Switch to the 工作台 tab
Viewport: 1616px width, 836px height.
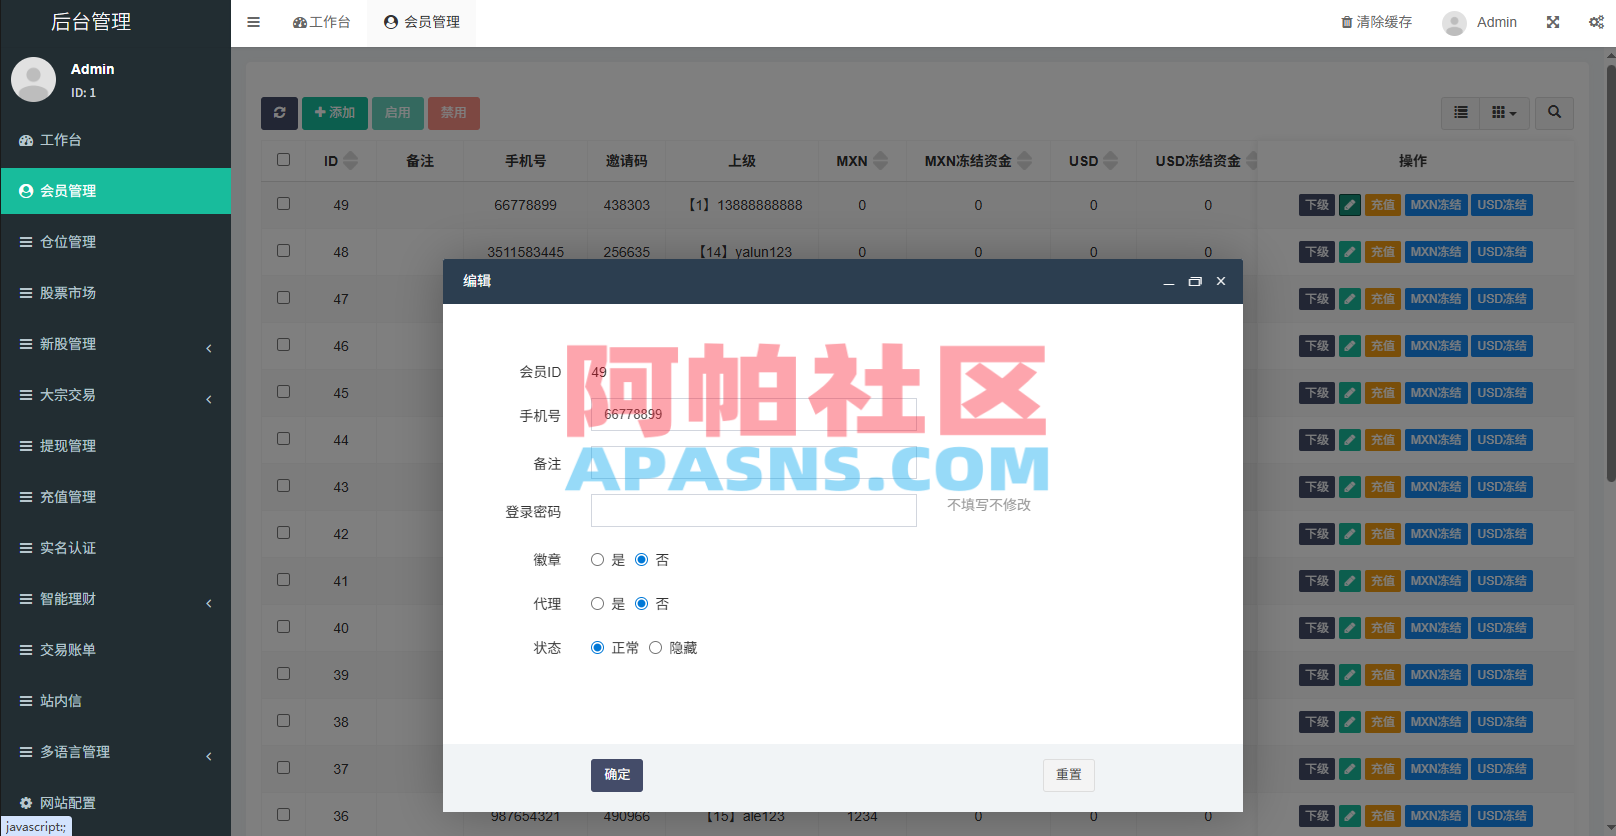[322, 22]
